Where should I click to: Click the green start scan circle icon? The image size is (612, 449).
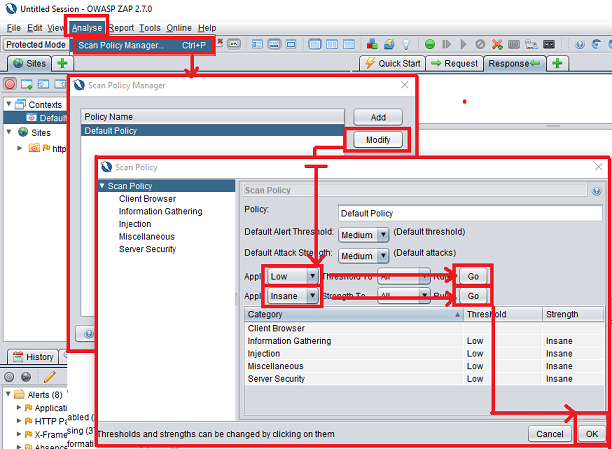click(430, 45)
